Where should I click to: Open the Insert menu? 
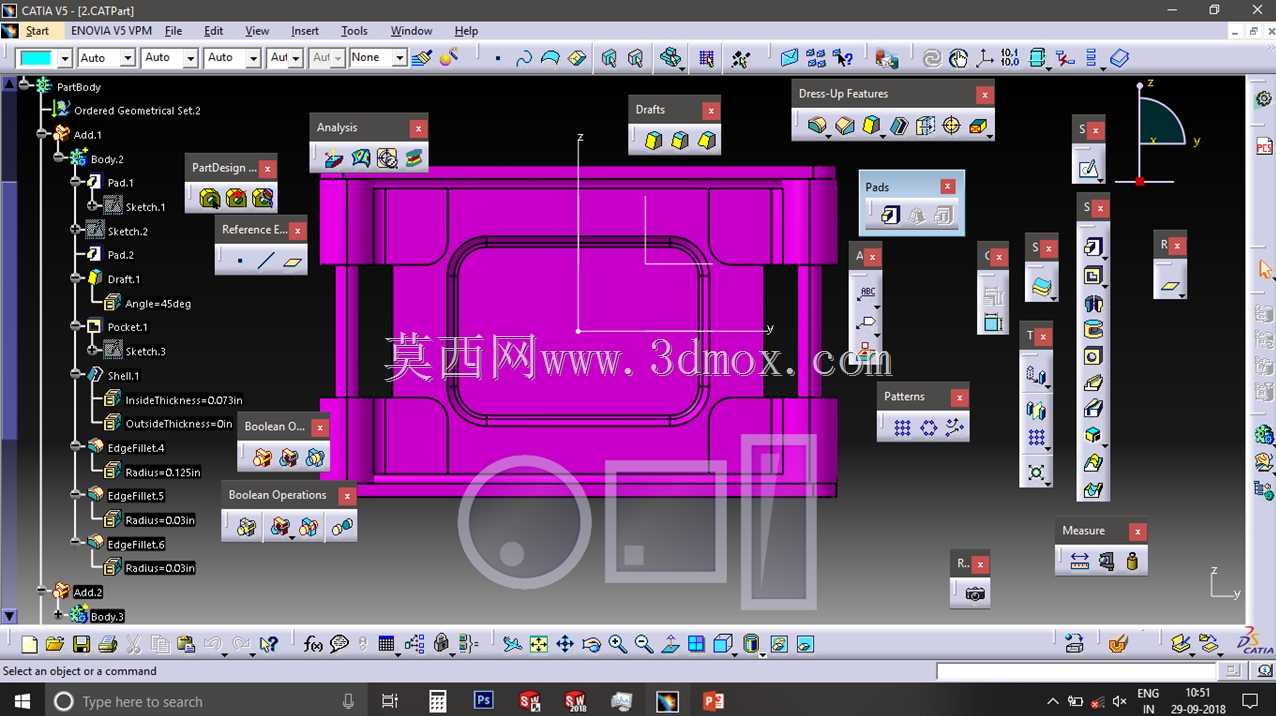point(305,31)
